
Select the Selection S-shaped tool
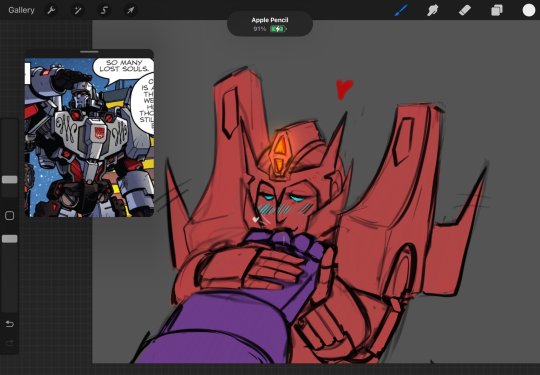[x=104, y=10]
